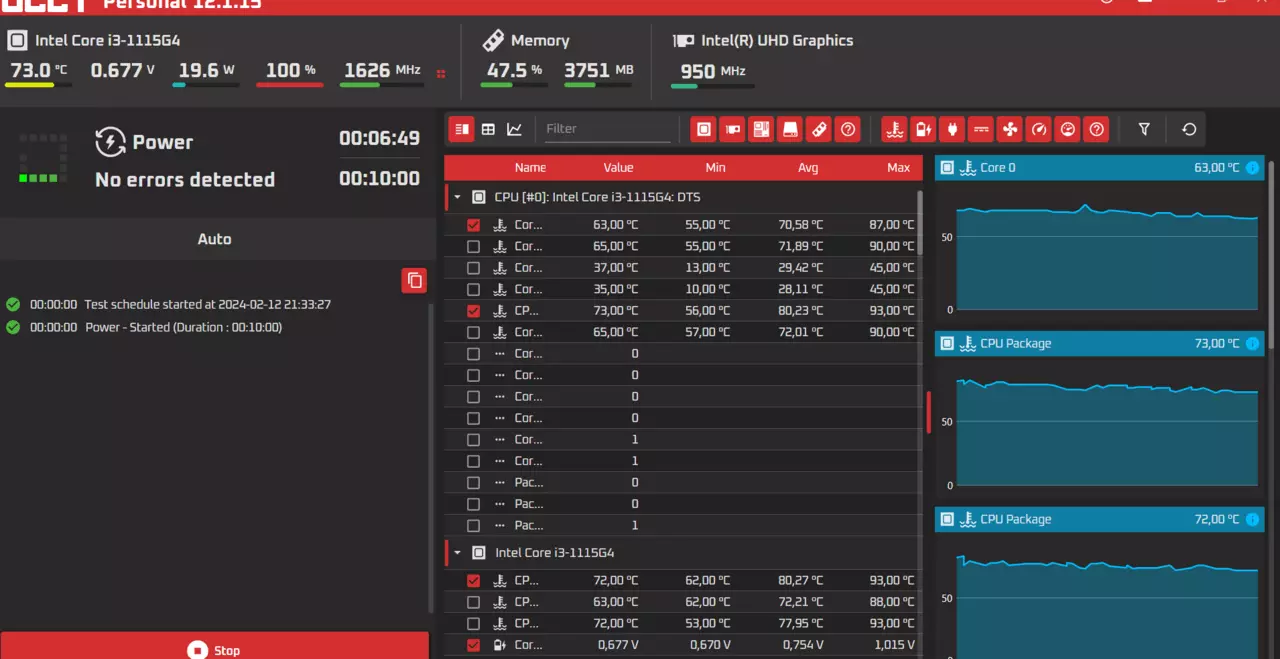Check the row with minimum 57,00 °C
The width and height of the screenshot is (1280, 659).
[473, 332]
